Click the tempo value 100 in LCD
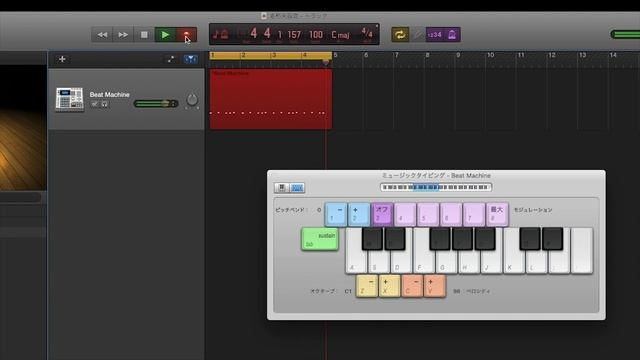Image resolution: width=640 pixels, height=360 pixels. (x=316, y=35)
